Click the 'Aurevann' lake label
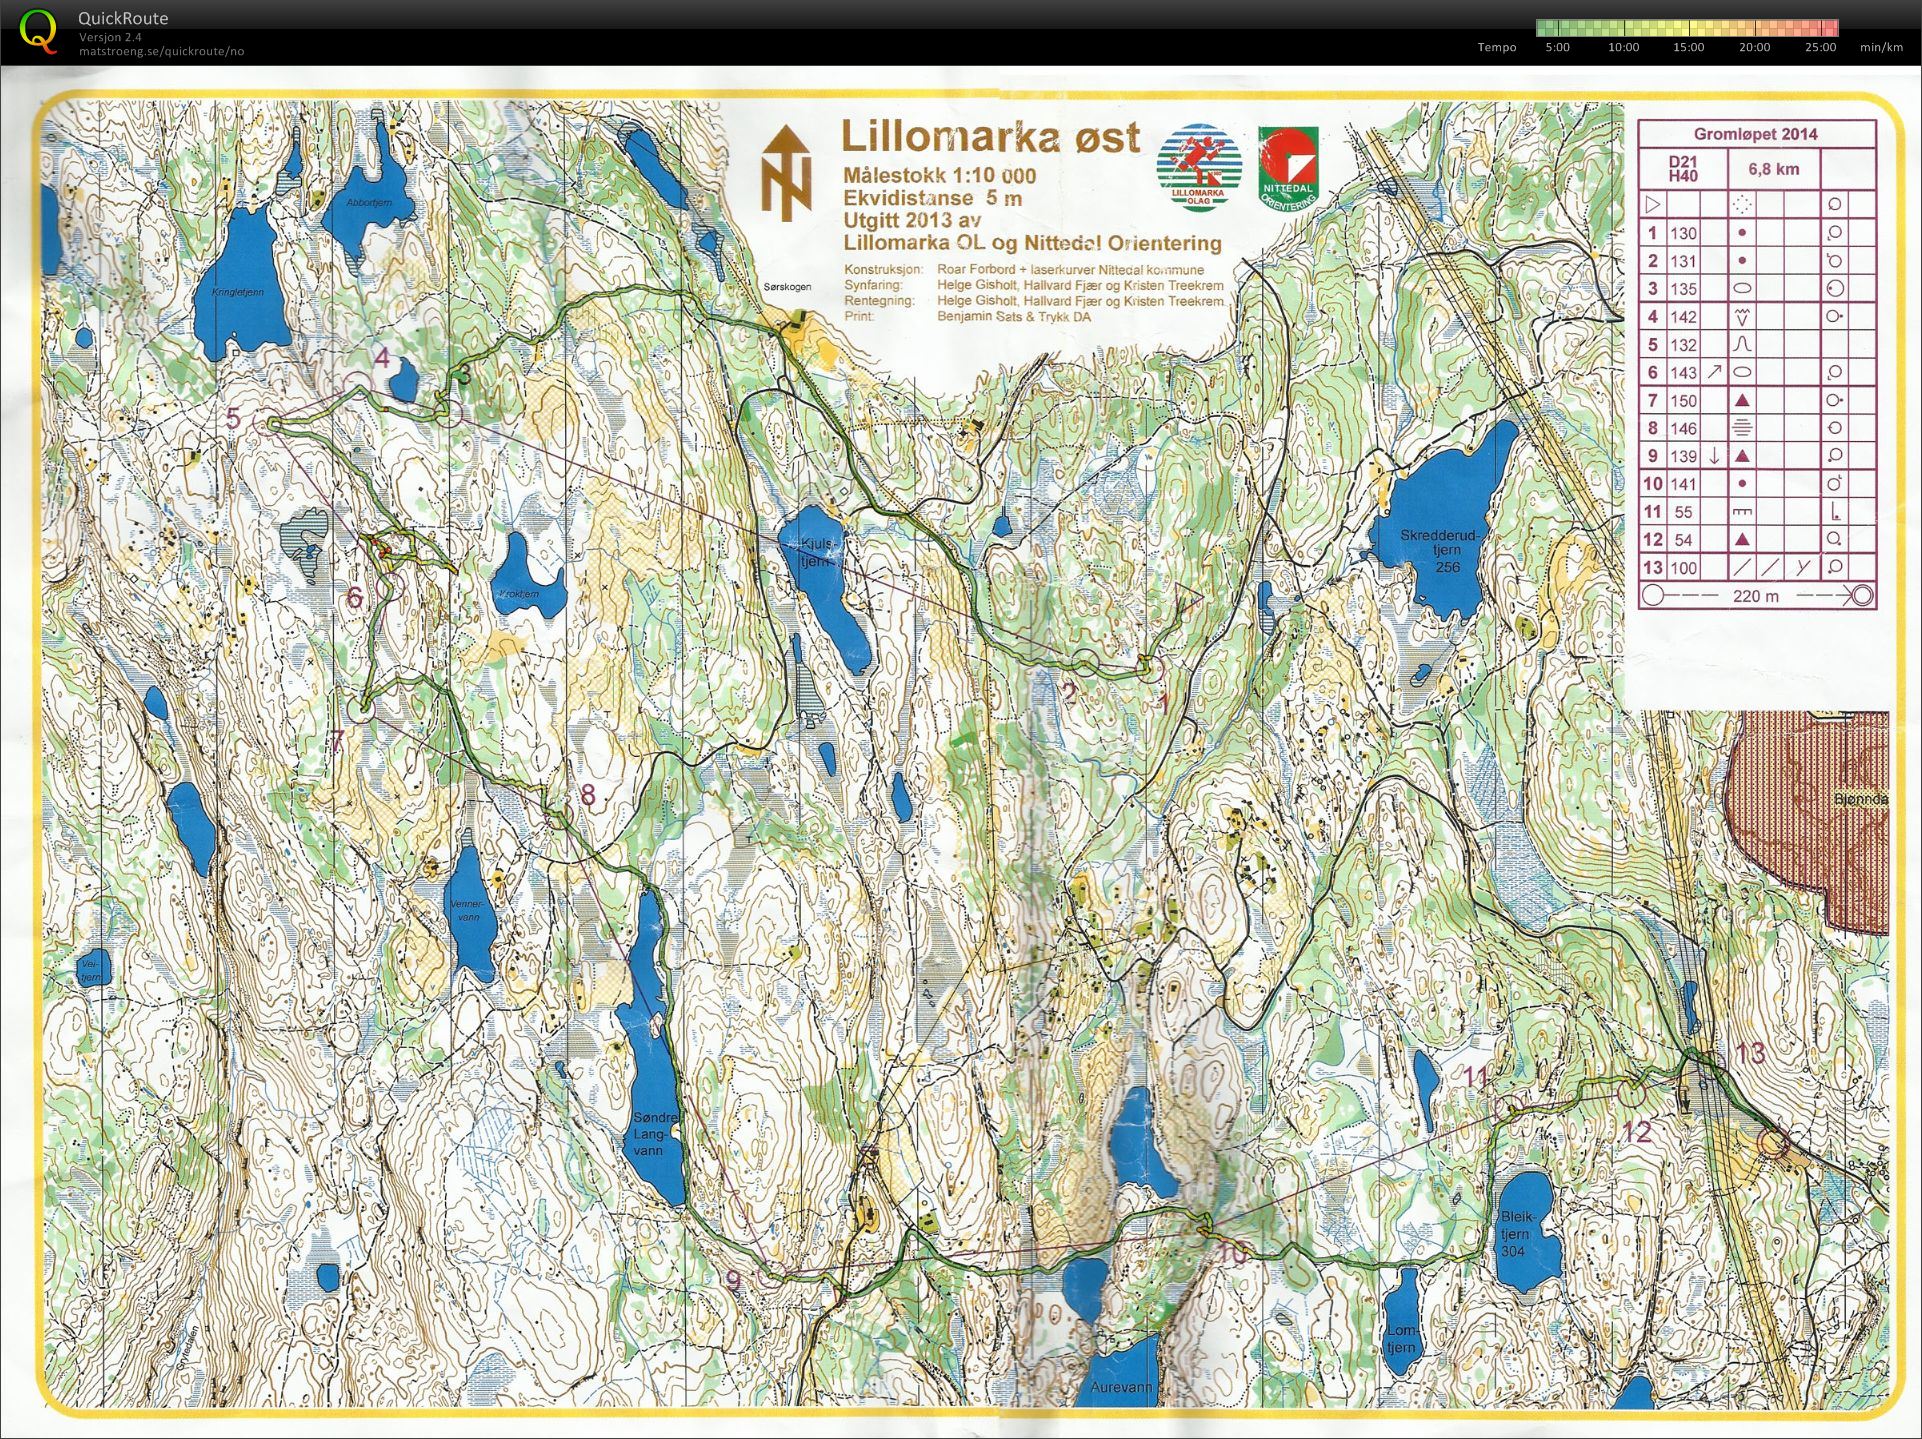This screenshot has width=1922, height=1439. tap(1121, 1388)
